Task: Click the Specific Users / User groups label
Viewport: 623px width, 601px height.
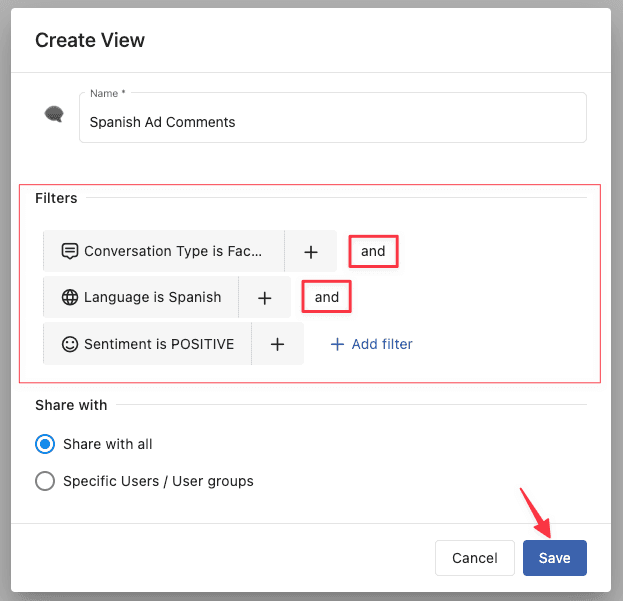Action: coord(158,481)
